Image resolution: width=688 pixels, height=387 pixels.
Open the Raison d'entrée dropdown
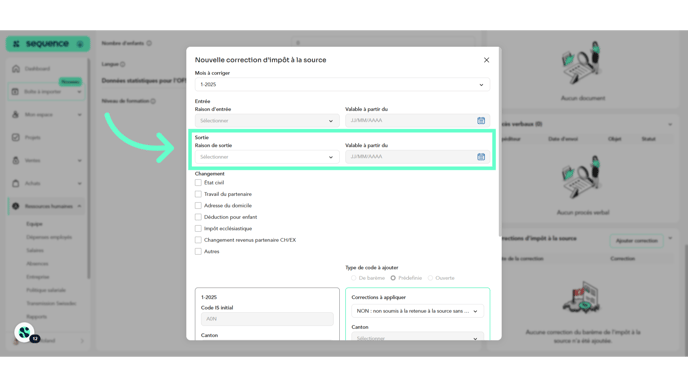267,121
